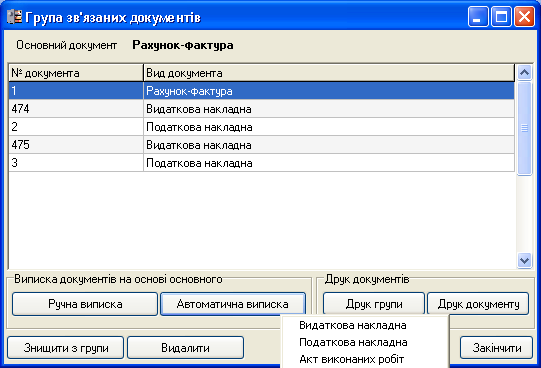Screen dimensions: 541x368
Task: Choose Видаткова накладна from popup menu
Action: pyautogui.click(x=353, y=325)
